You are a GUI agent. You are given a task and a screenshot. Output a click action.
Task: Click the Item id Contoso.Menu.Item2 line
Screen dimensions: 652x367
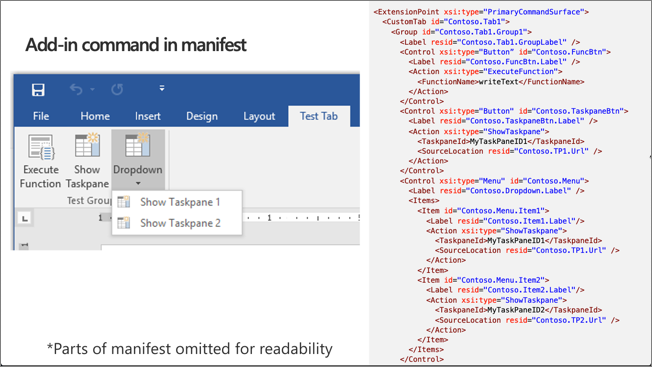pos(483,280)
